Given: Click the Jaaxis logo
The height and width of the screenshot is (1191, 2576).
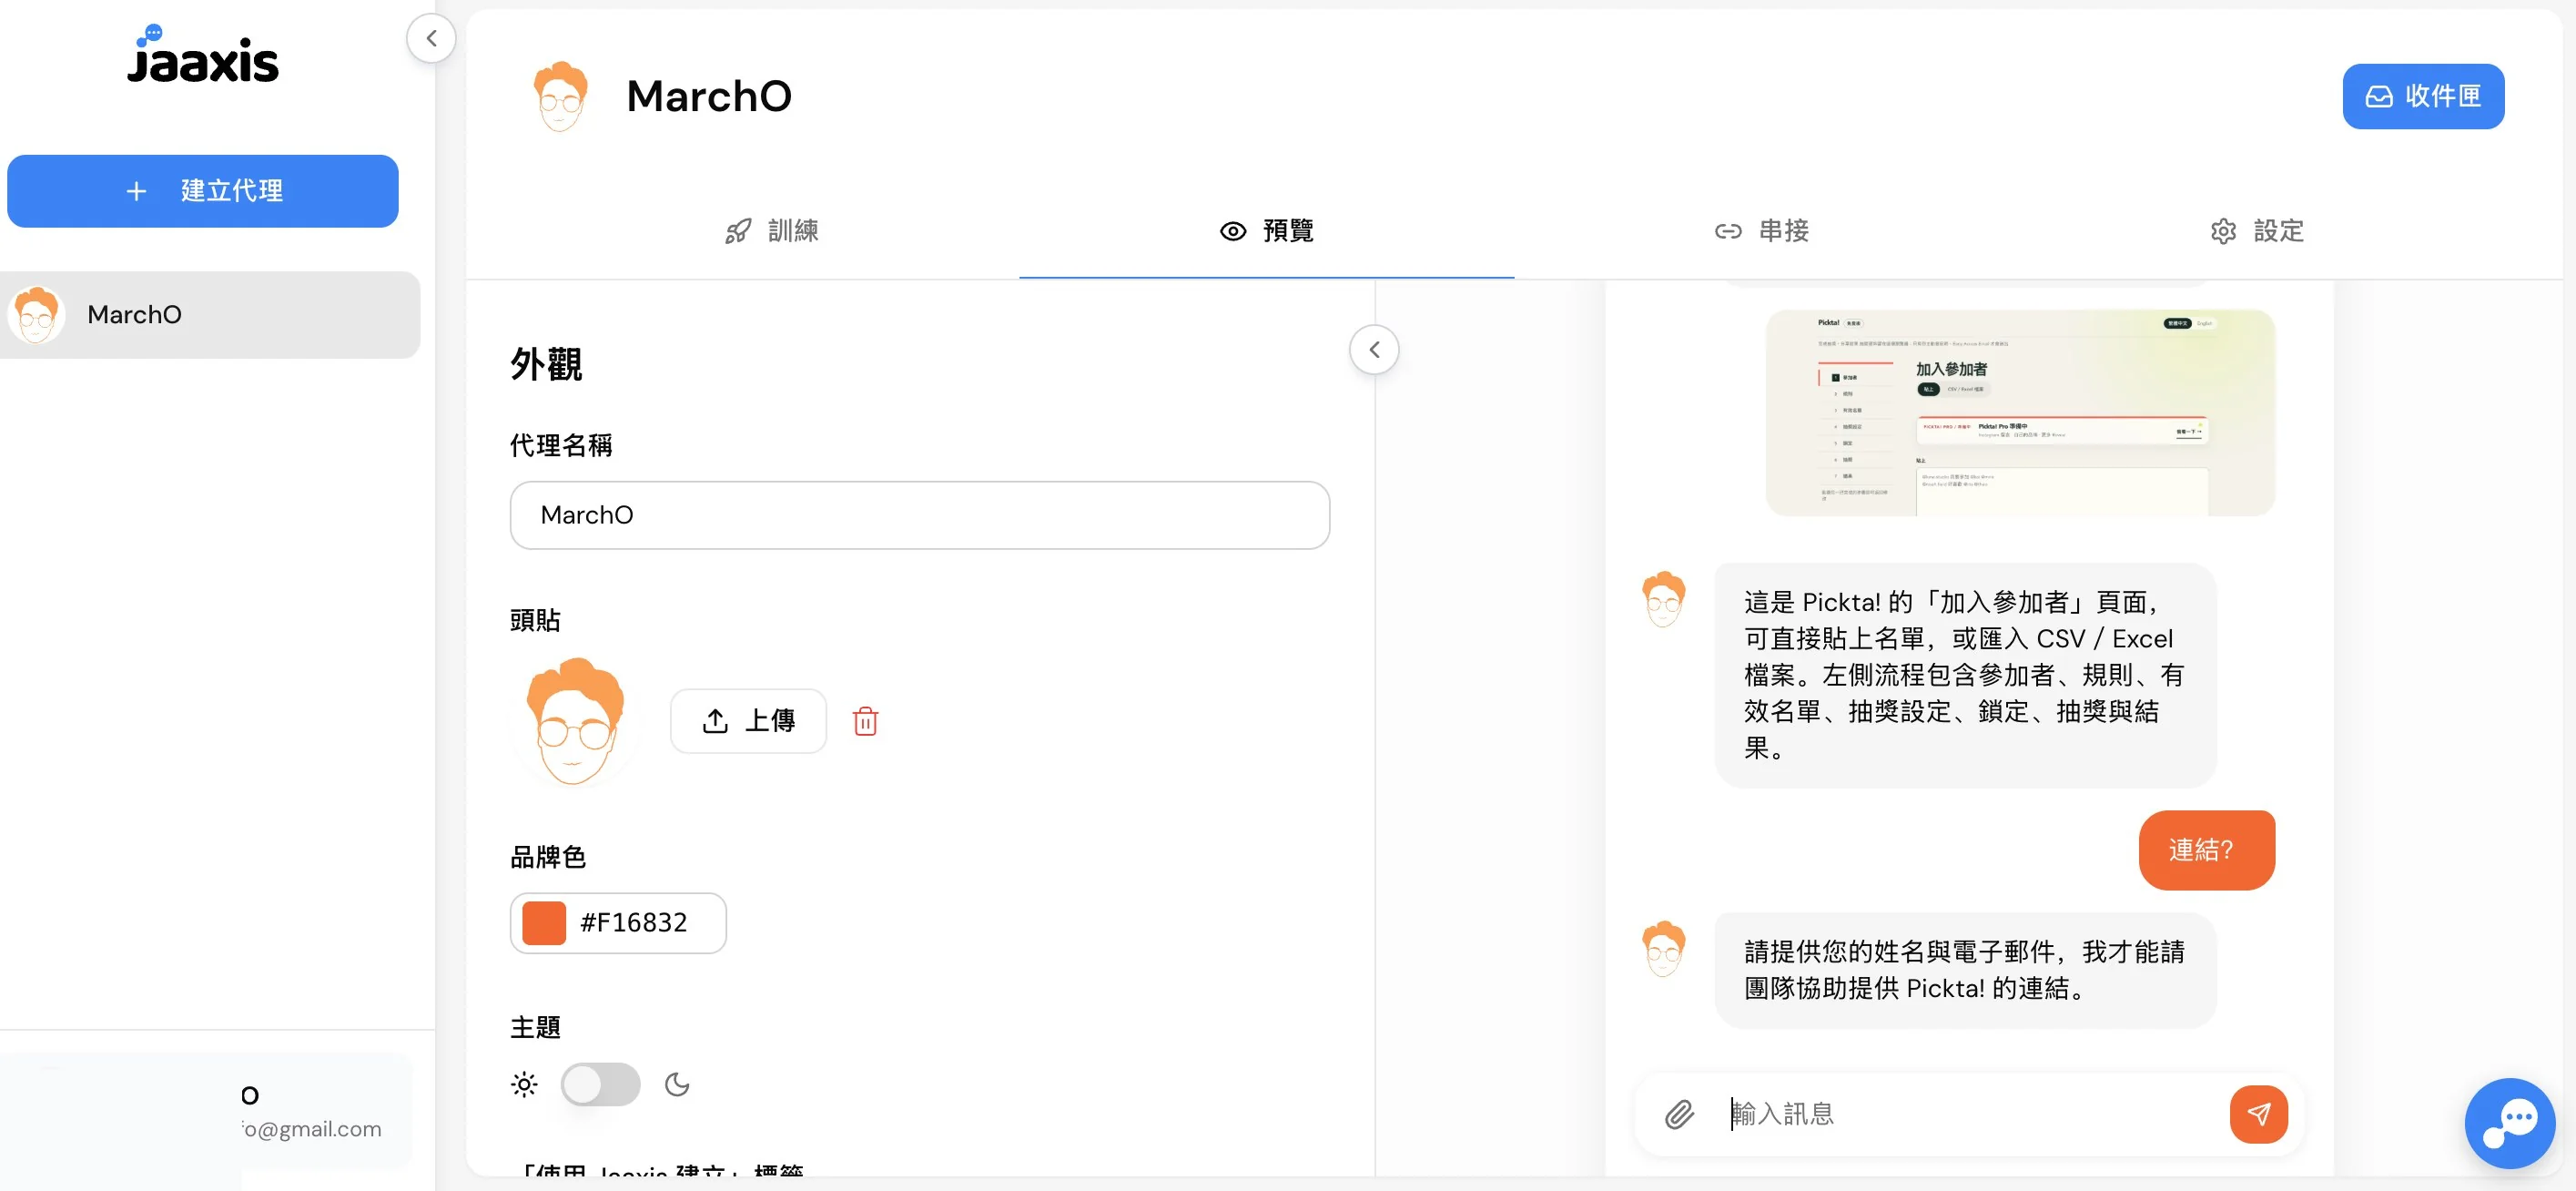Looking at the screenshot, I should tap(203, 55).
